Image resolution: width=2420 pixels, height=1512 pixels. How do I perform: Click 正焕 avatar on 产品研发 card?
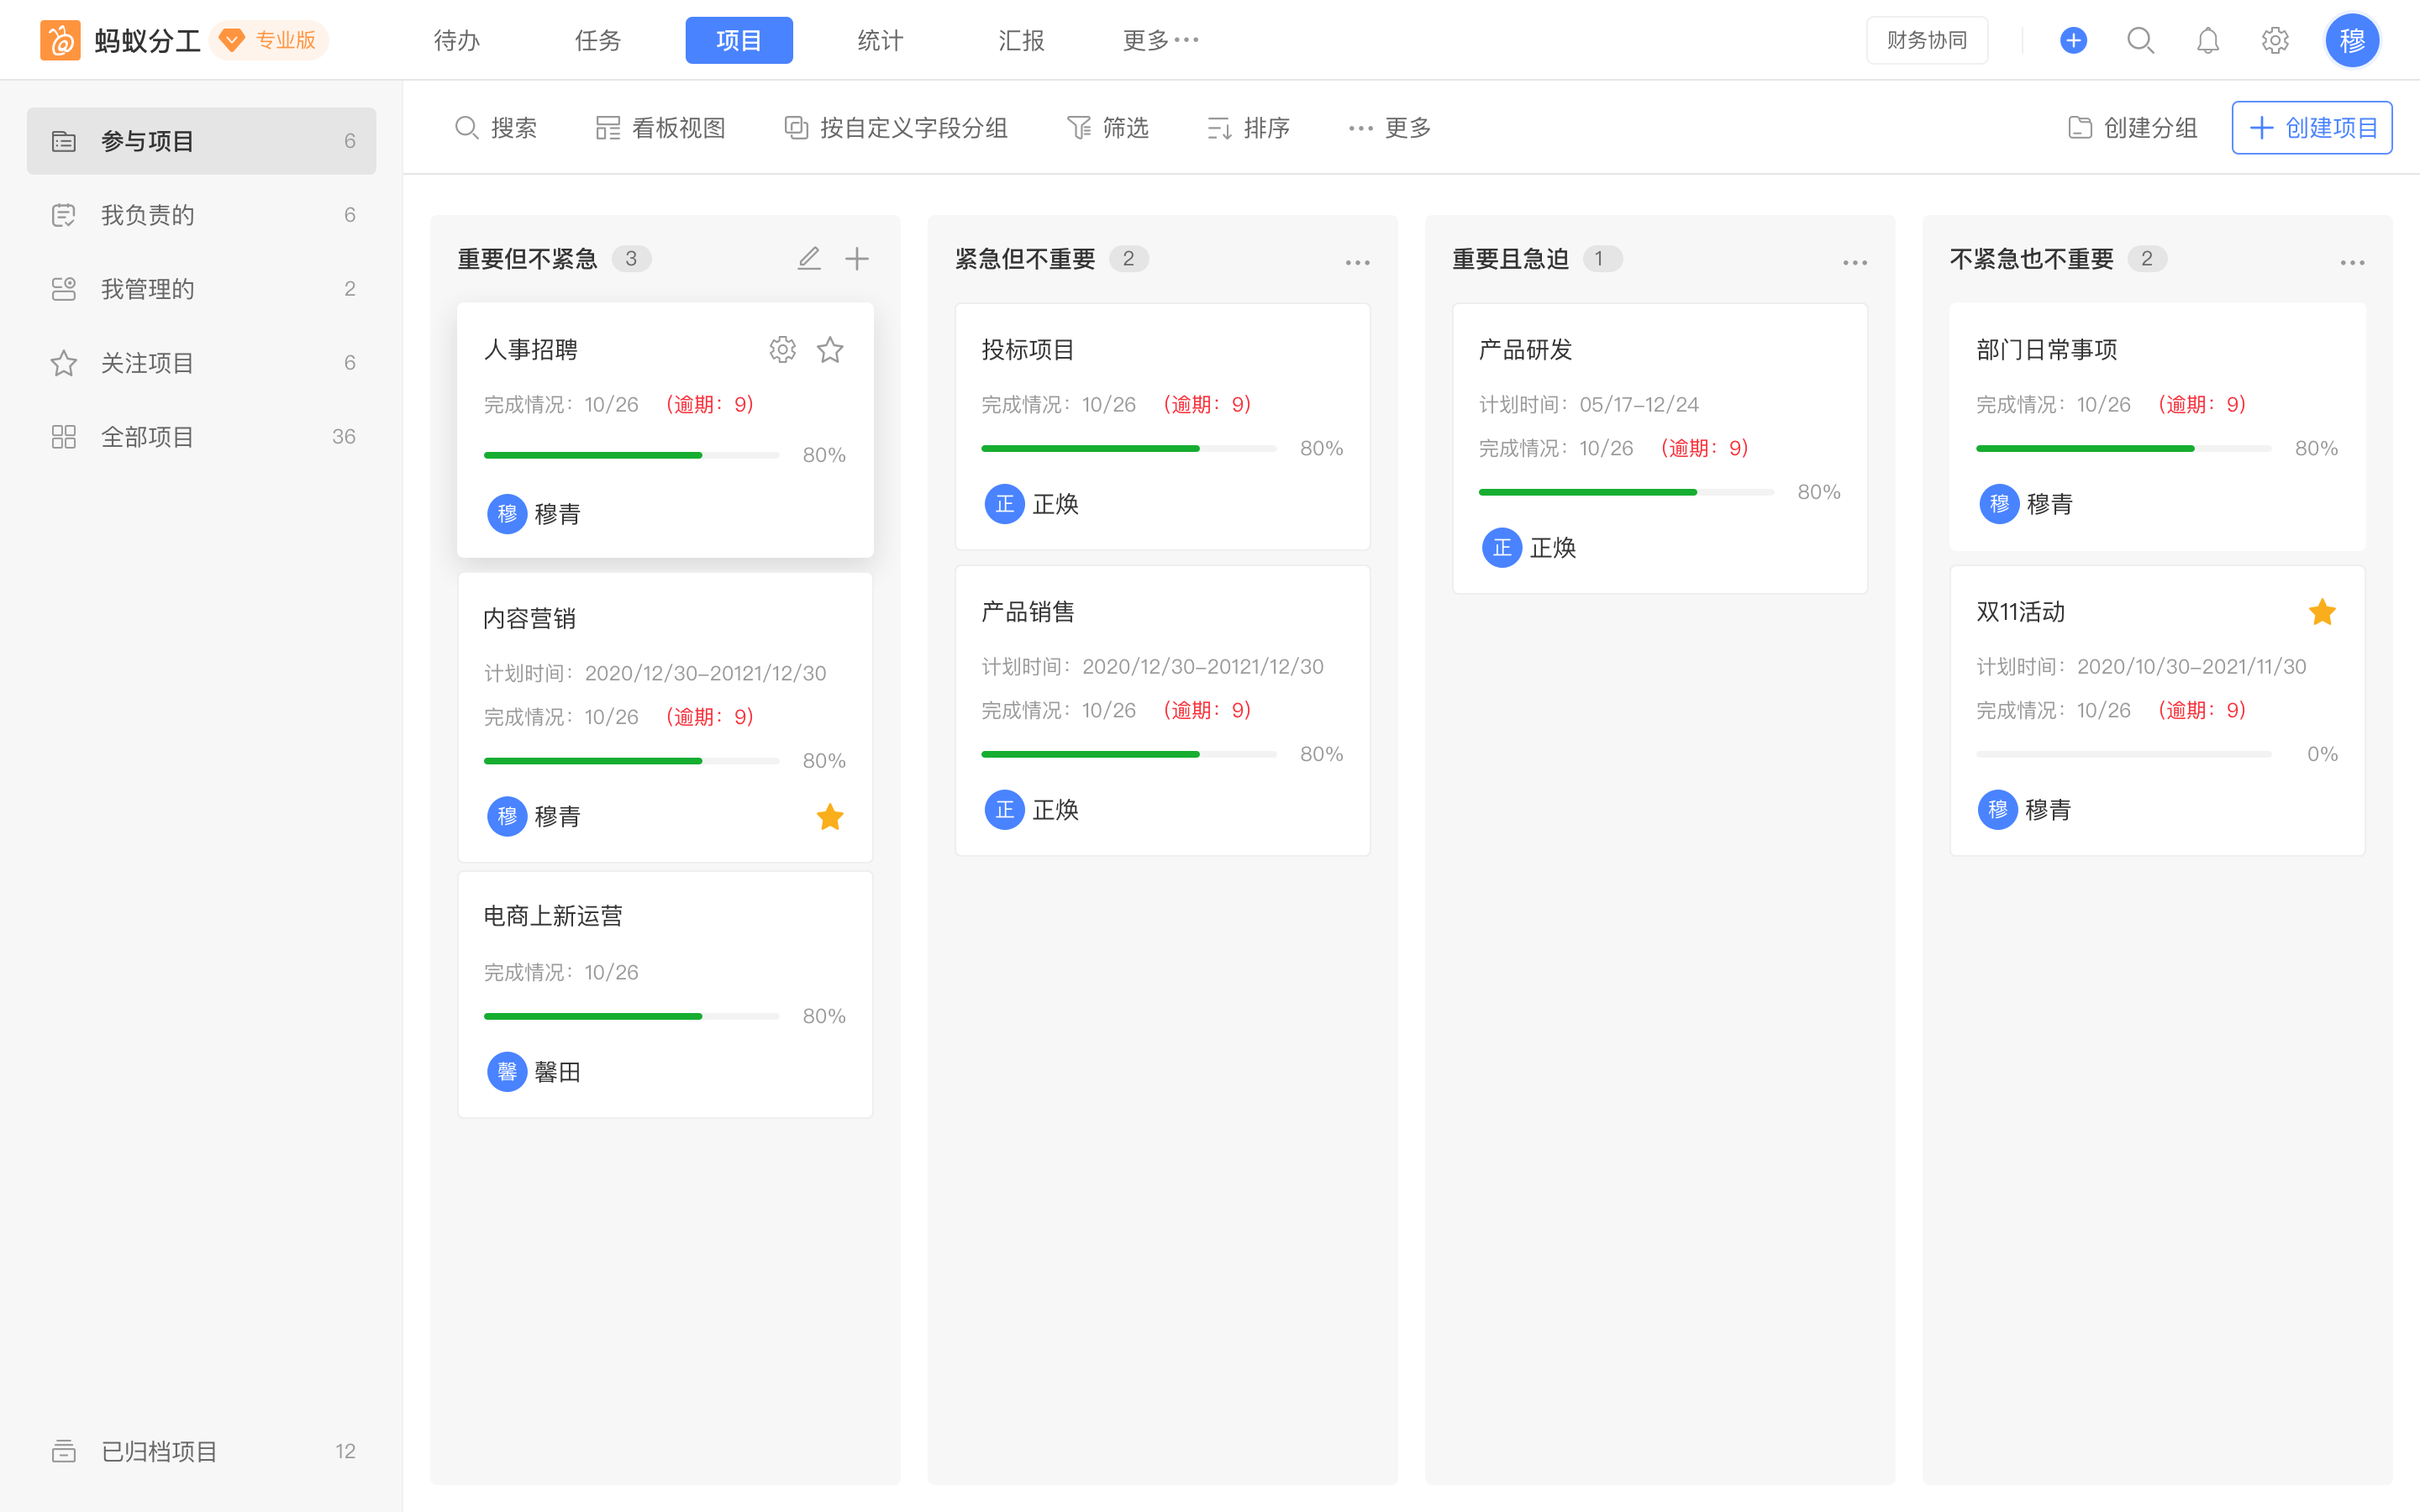[x=1502, y=548]
